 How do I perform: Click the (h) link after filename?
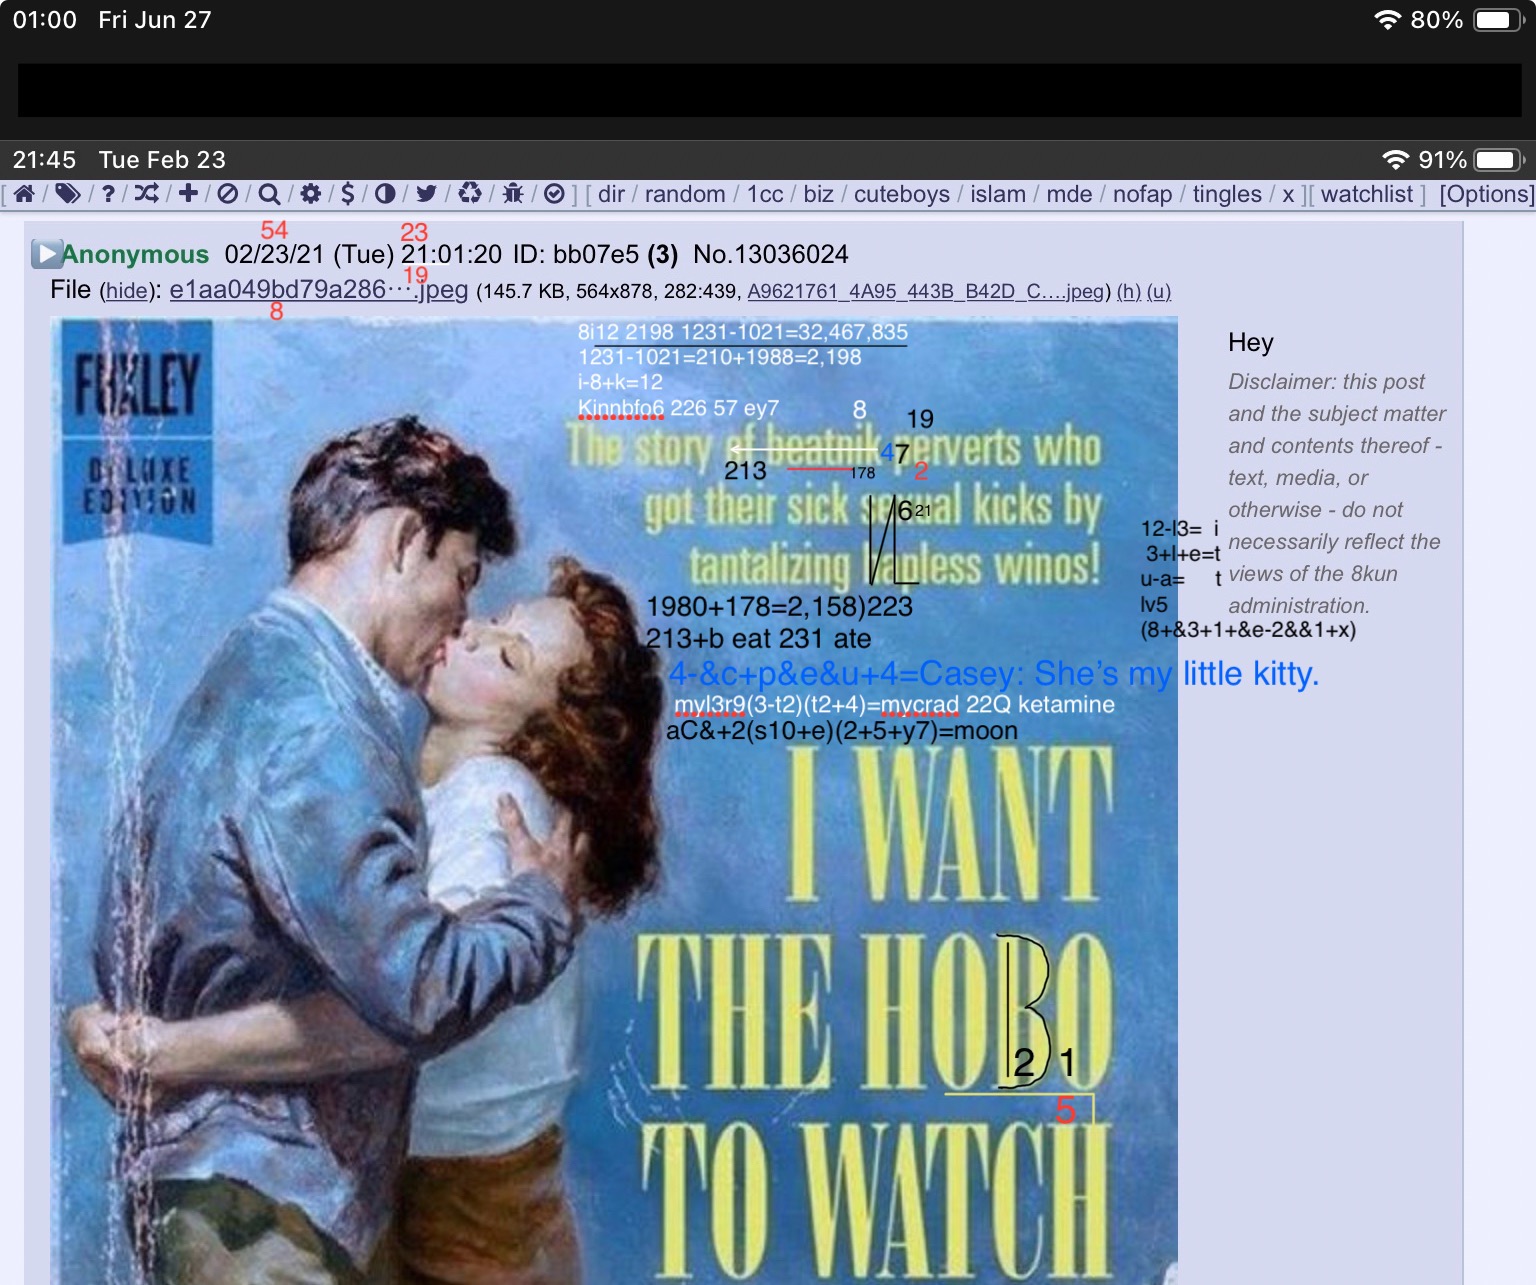[x=1129, y=291]
